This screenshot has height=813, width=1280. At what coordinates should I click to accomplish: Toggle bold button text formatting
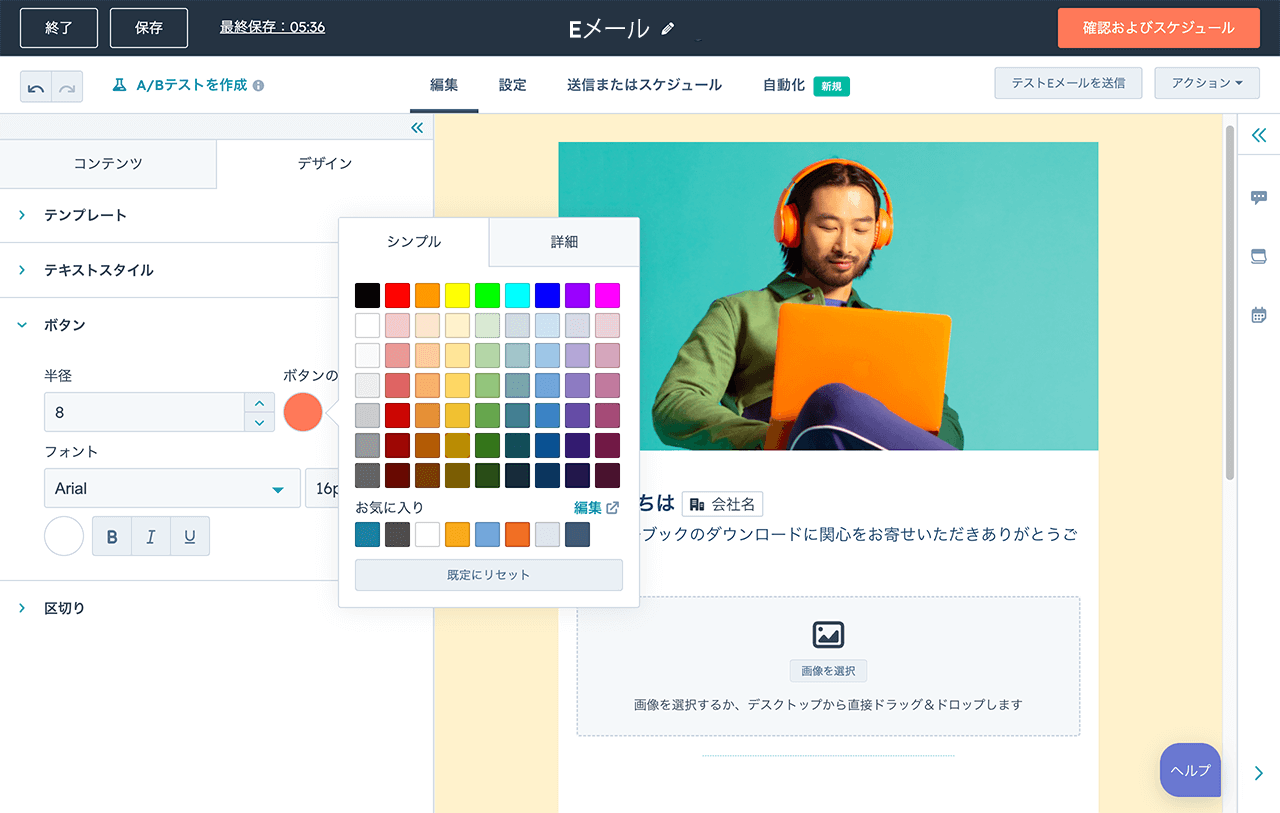112,537
